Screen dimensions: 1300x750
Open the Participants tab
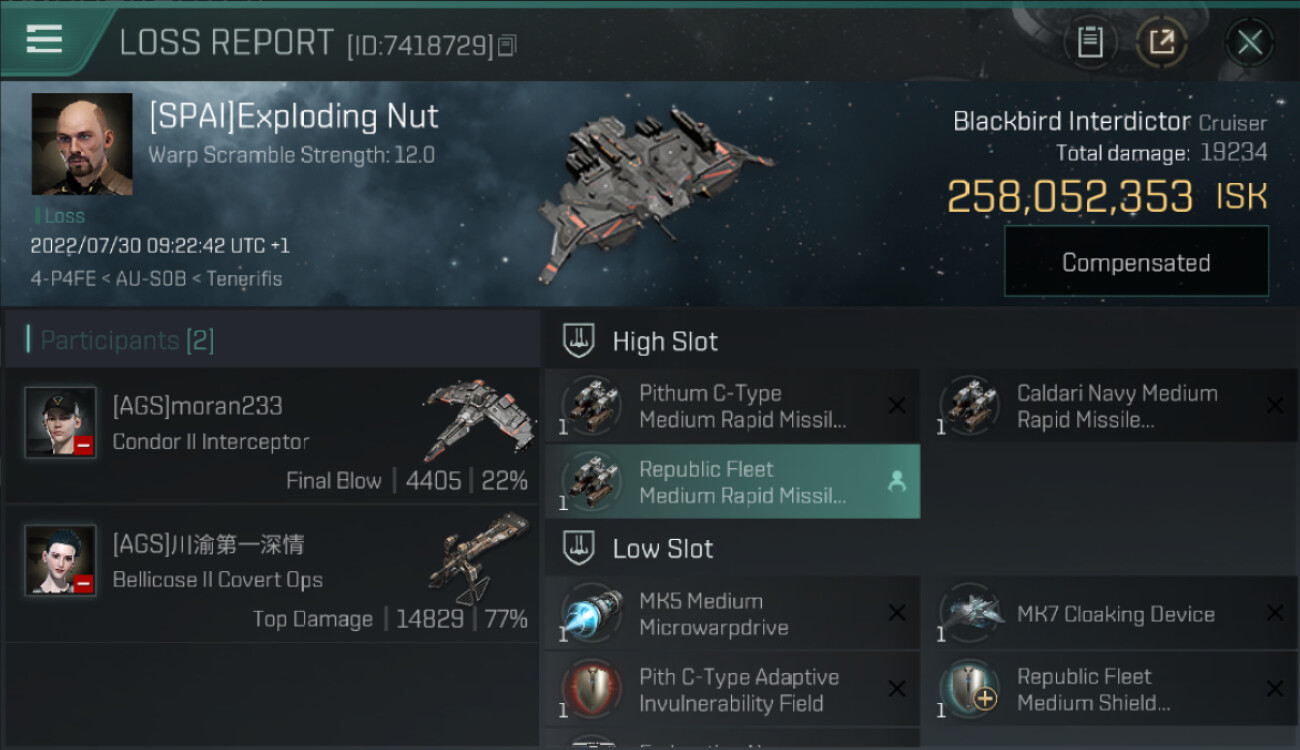pos(127,340)
